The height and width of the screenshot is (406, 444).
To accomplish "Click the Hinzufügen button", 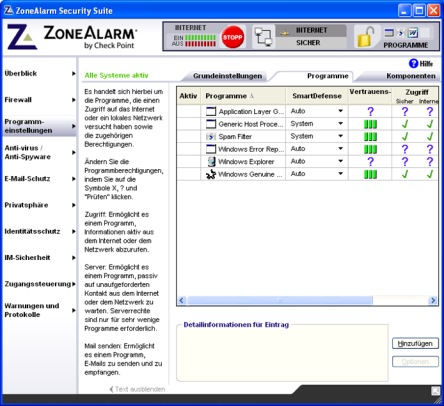I will tap(415, 343).
